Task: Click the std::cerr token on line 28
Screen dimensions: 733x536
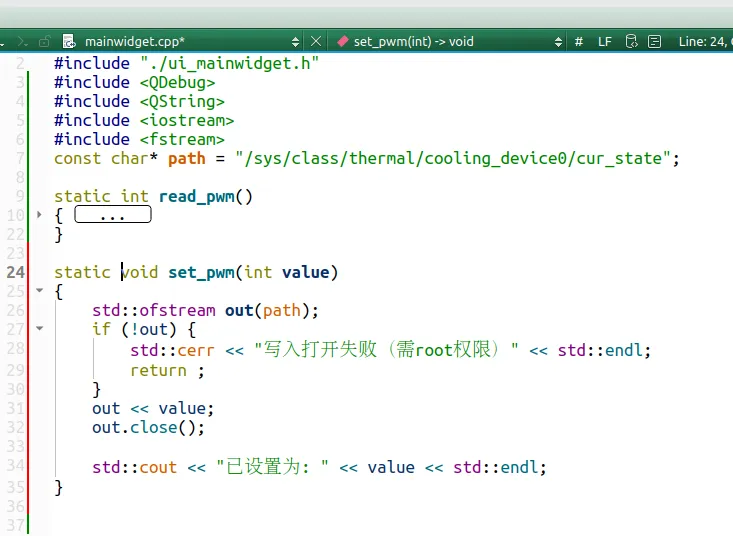Action: (172, 350)
